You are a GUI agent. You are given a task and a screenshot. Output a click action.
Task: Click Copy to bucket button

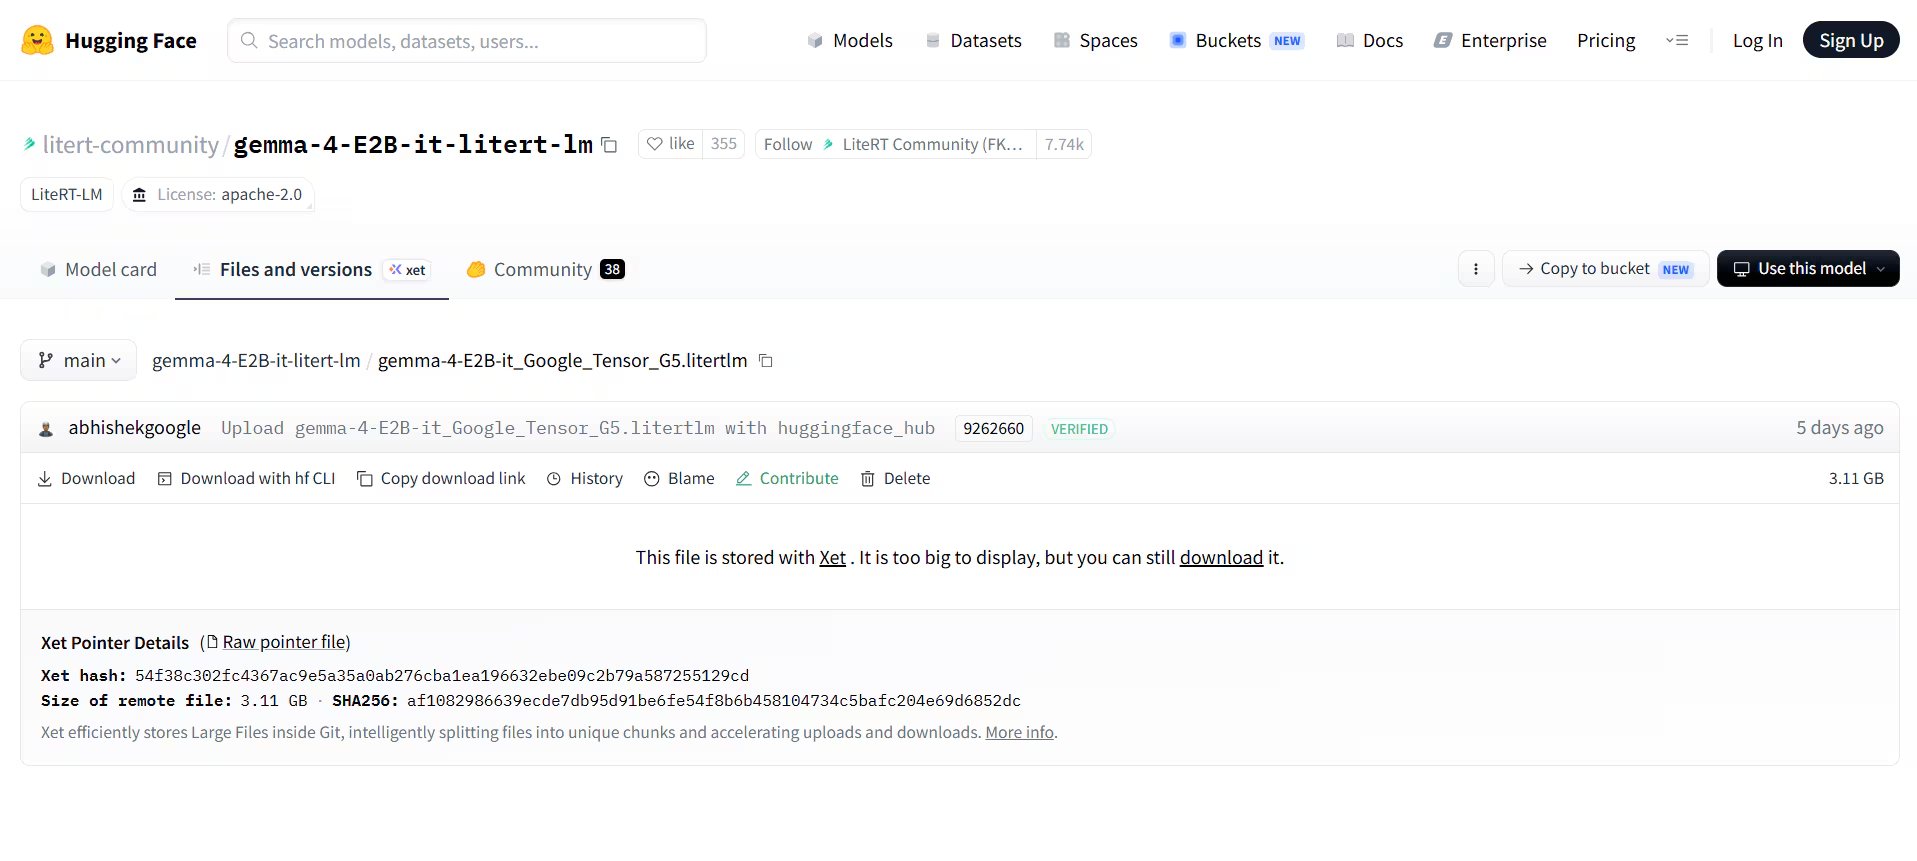(1605, 269)
